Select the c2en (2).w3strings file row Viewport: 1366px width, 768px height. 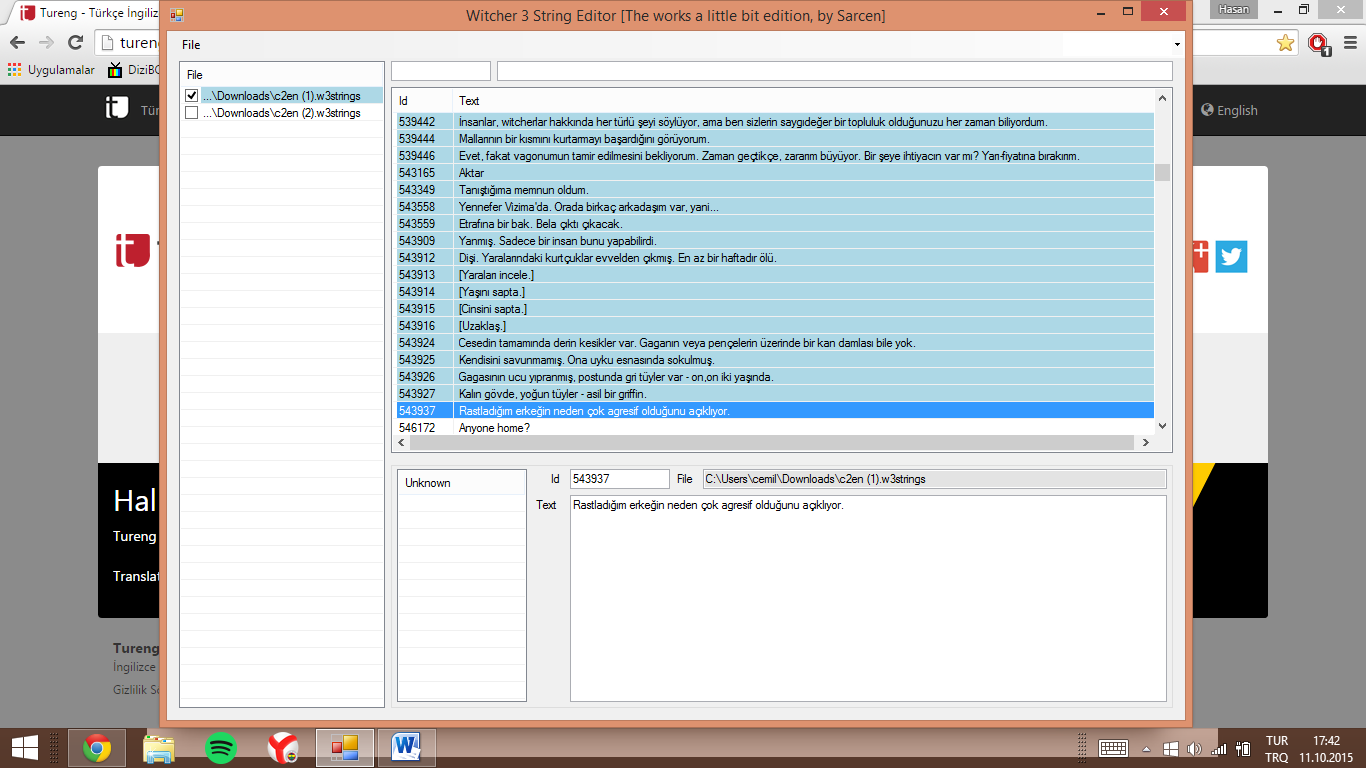pos(282,113)
